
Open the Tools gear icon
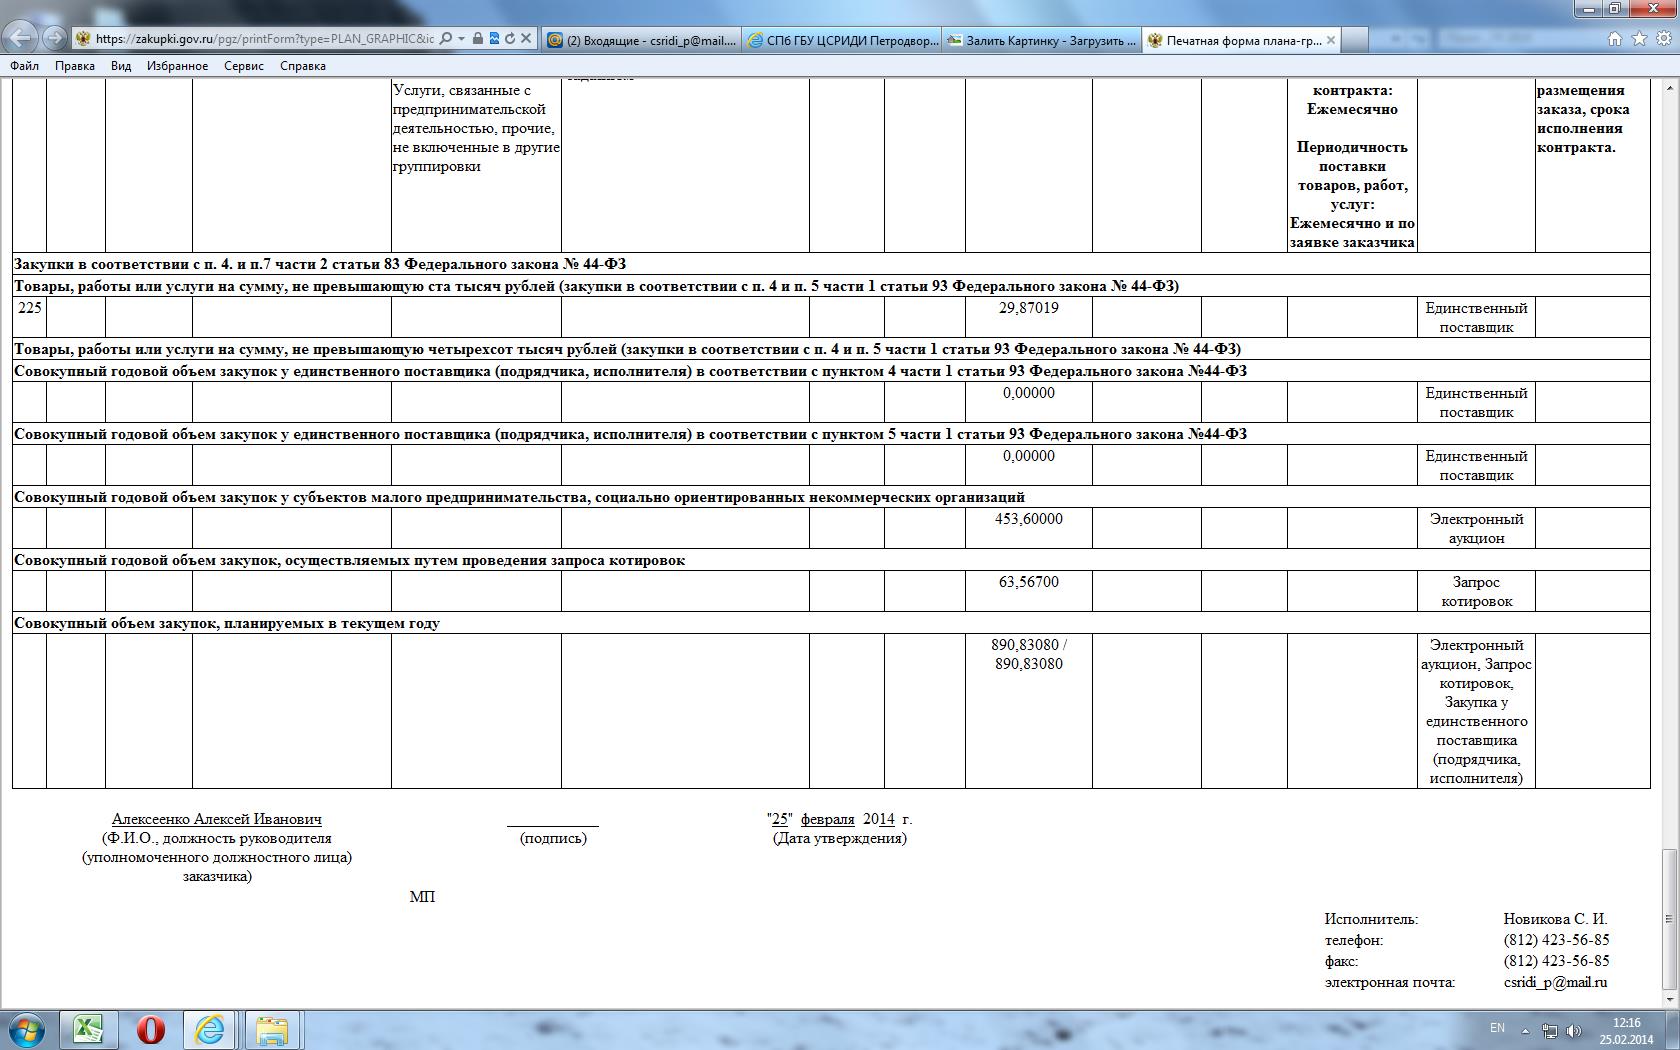coord(1662,39)
